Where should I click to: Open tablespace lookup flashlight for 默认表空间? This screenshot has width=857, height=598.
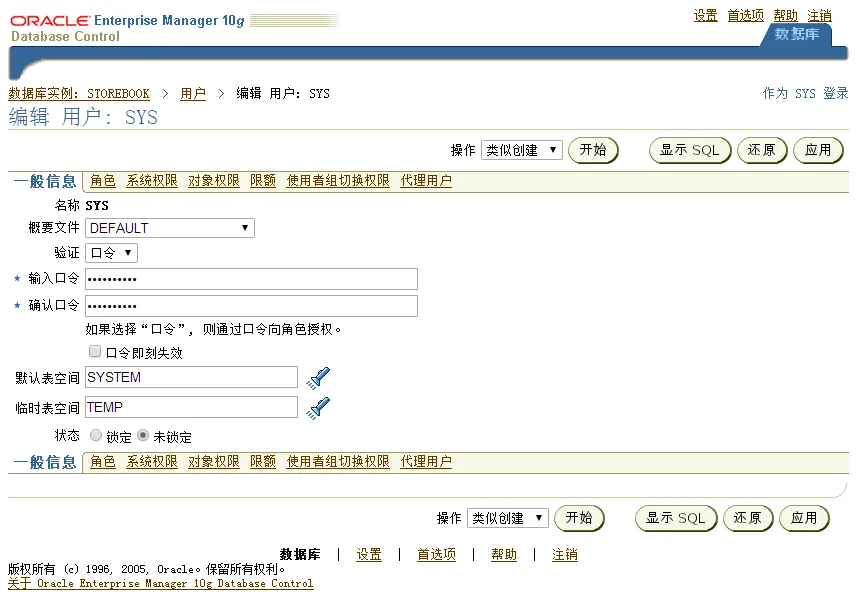[x=318, y=378]
